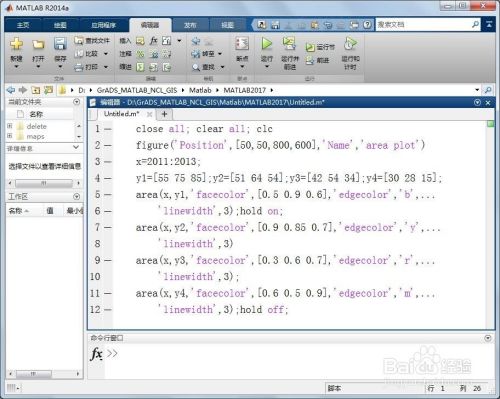Viewport: 500px width, 399px height.
Task: Click the Find Files (查找文件) button
Action: point(92,41)
